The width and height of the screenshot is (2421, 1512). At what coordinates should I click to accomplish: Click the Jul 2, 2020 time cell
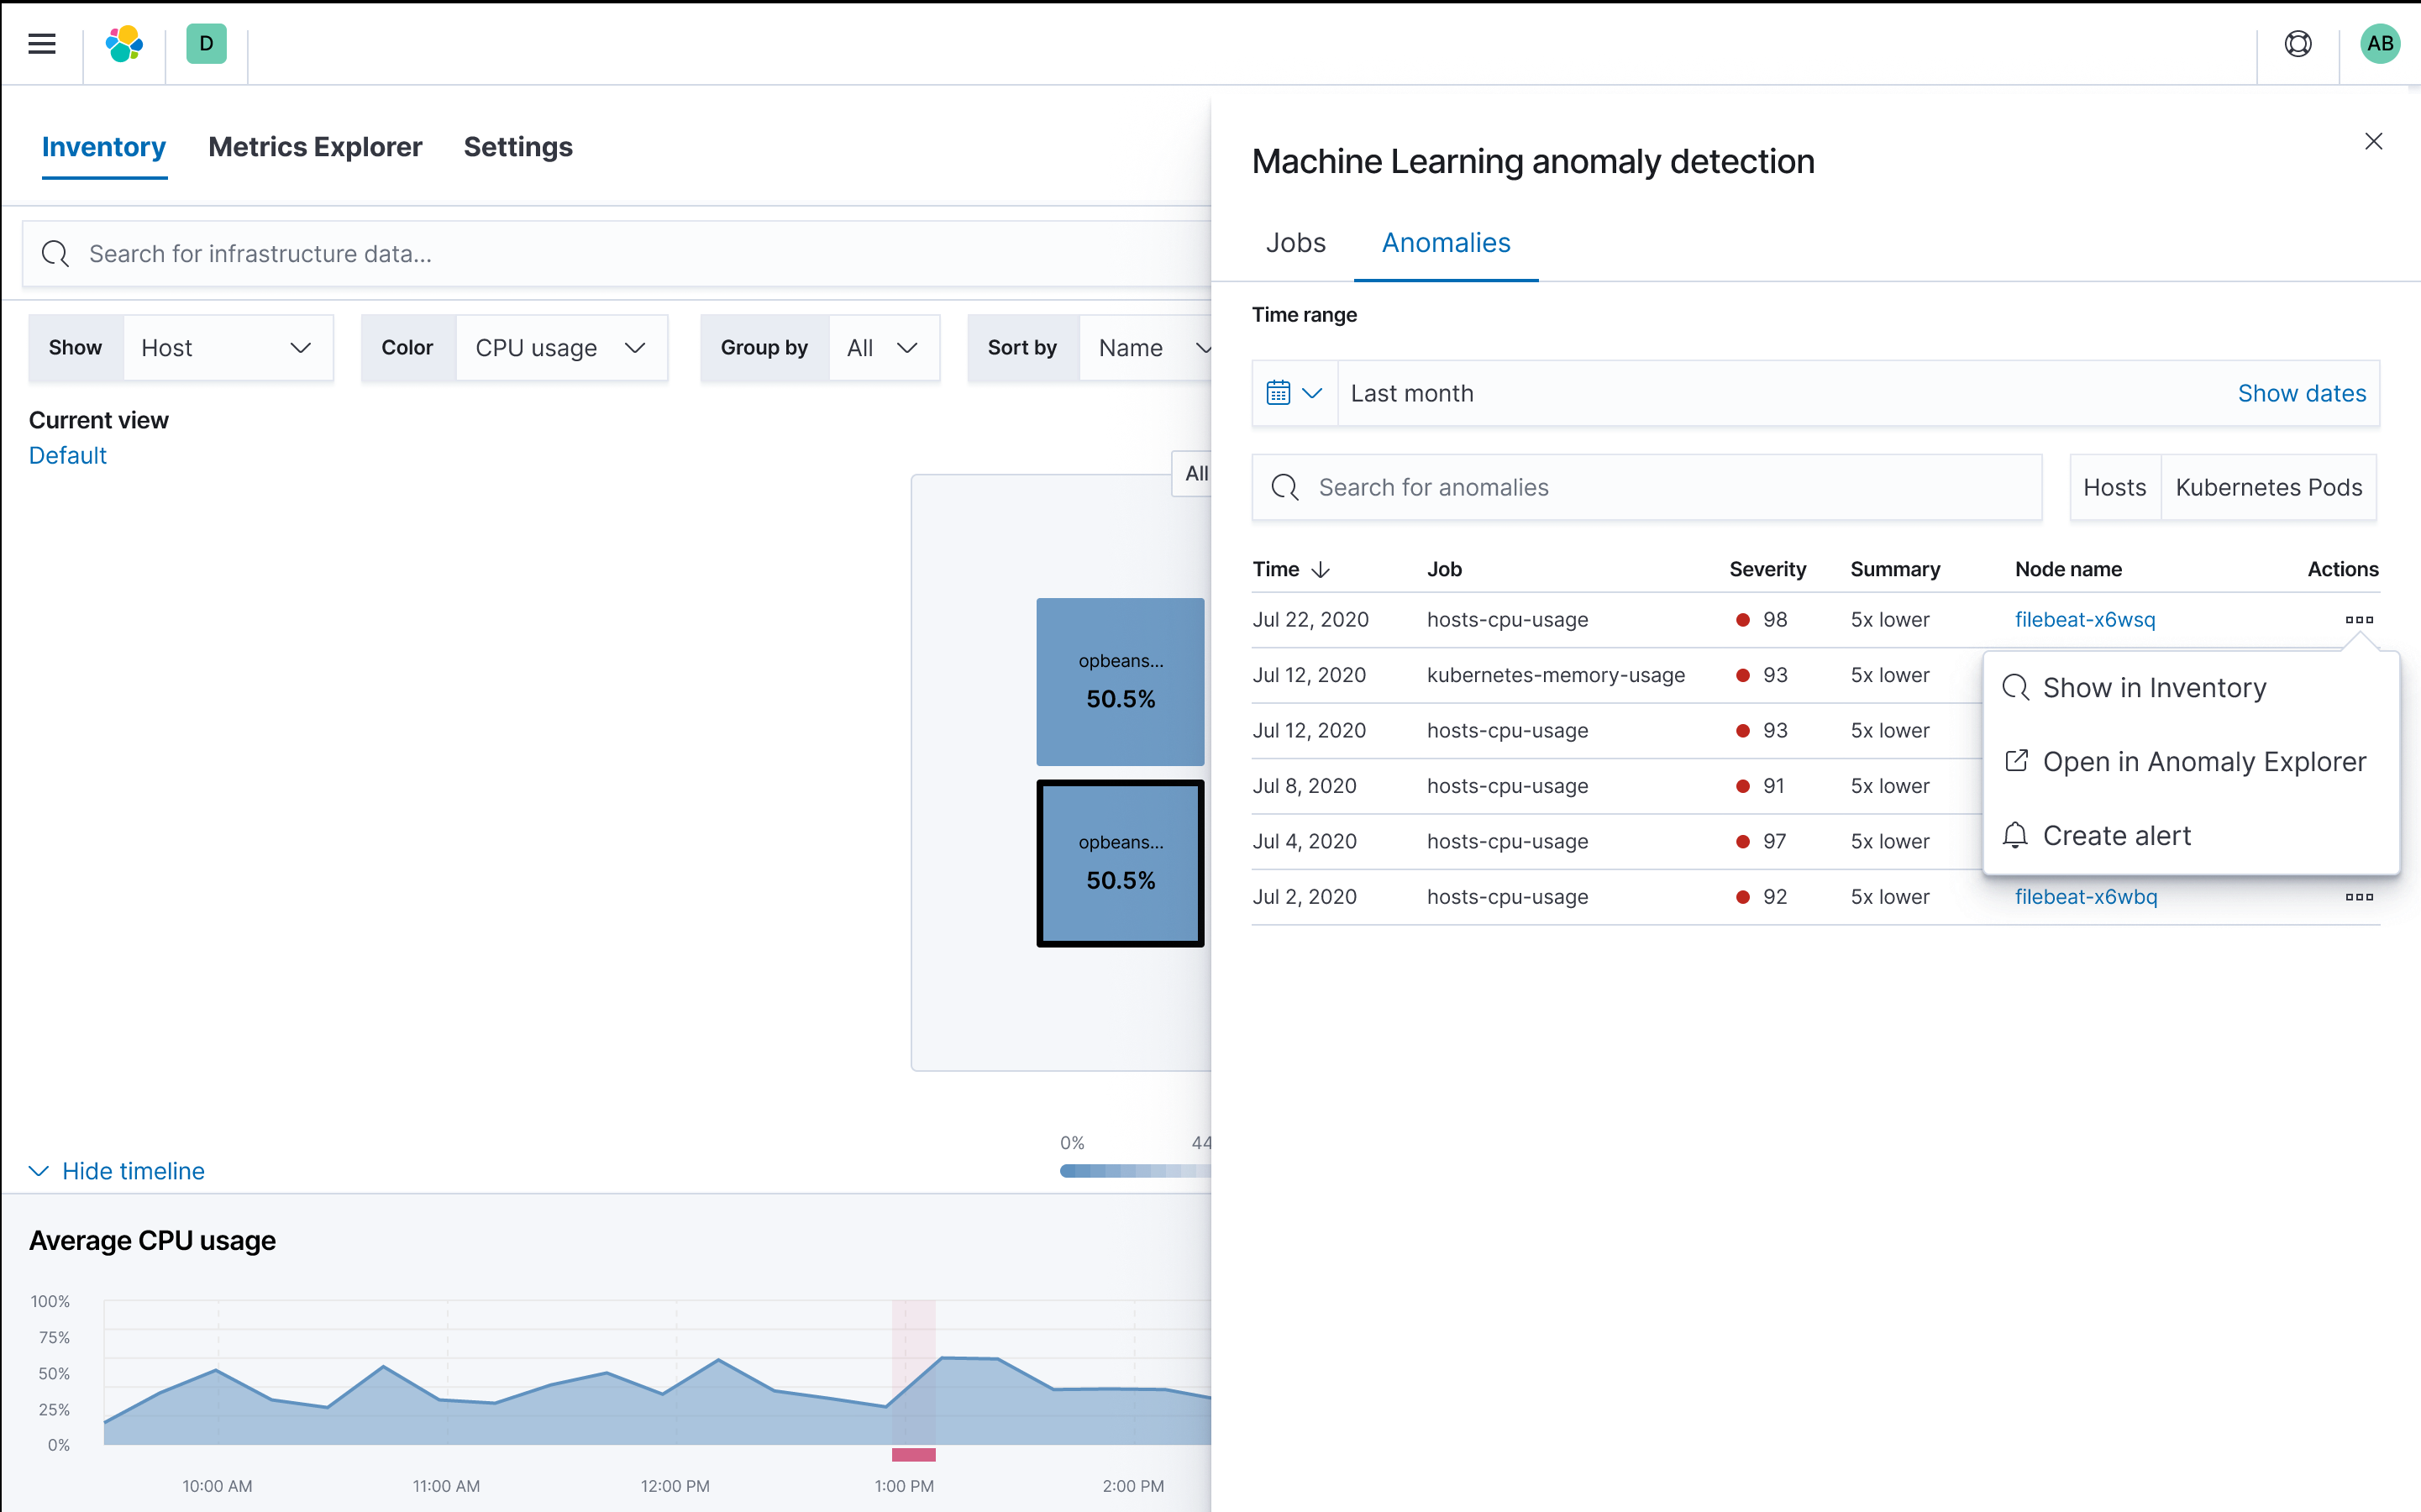(x=1304, y=897)
